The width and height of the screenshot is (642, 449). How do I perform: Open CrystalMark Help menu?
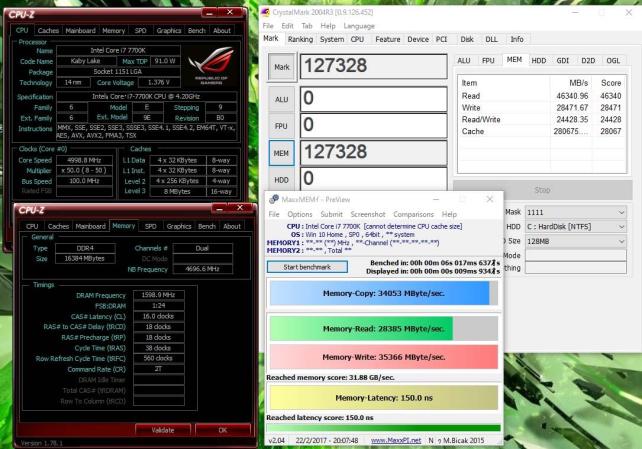coord(328,26)
